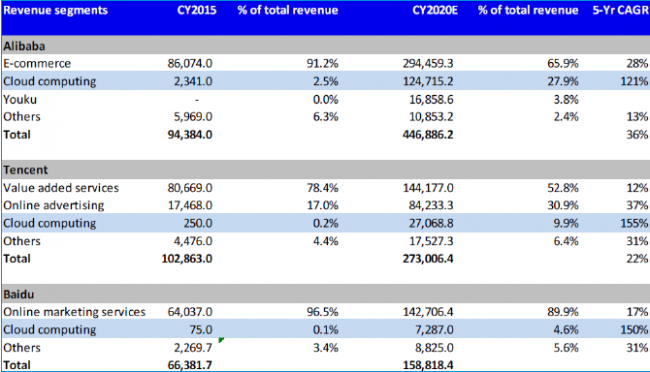This screenshot has height=372, width=650.
Task: Click the 96.5% share cell
Action: tap(323, 312)
